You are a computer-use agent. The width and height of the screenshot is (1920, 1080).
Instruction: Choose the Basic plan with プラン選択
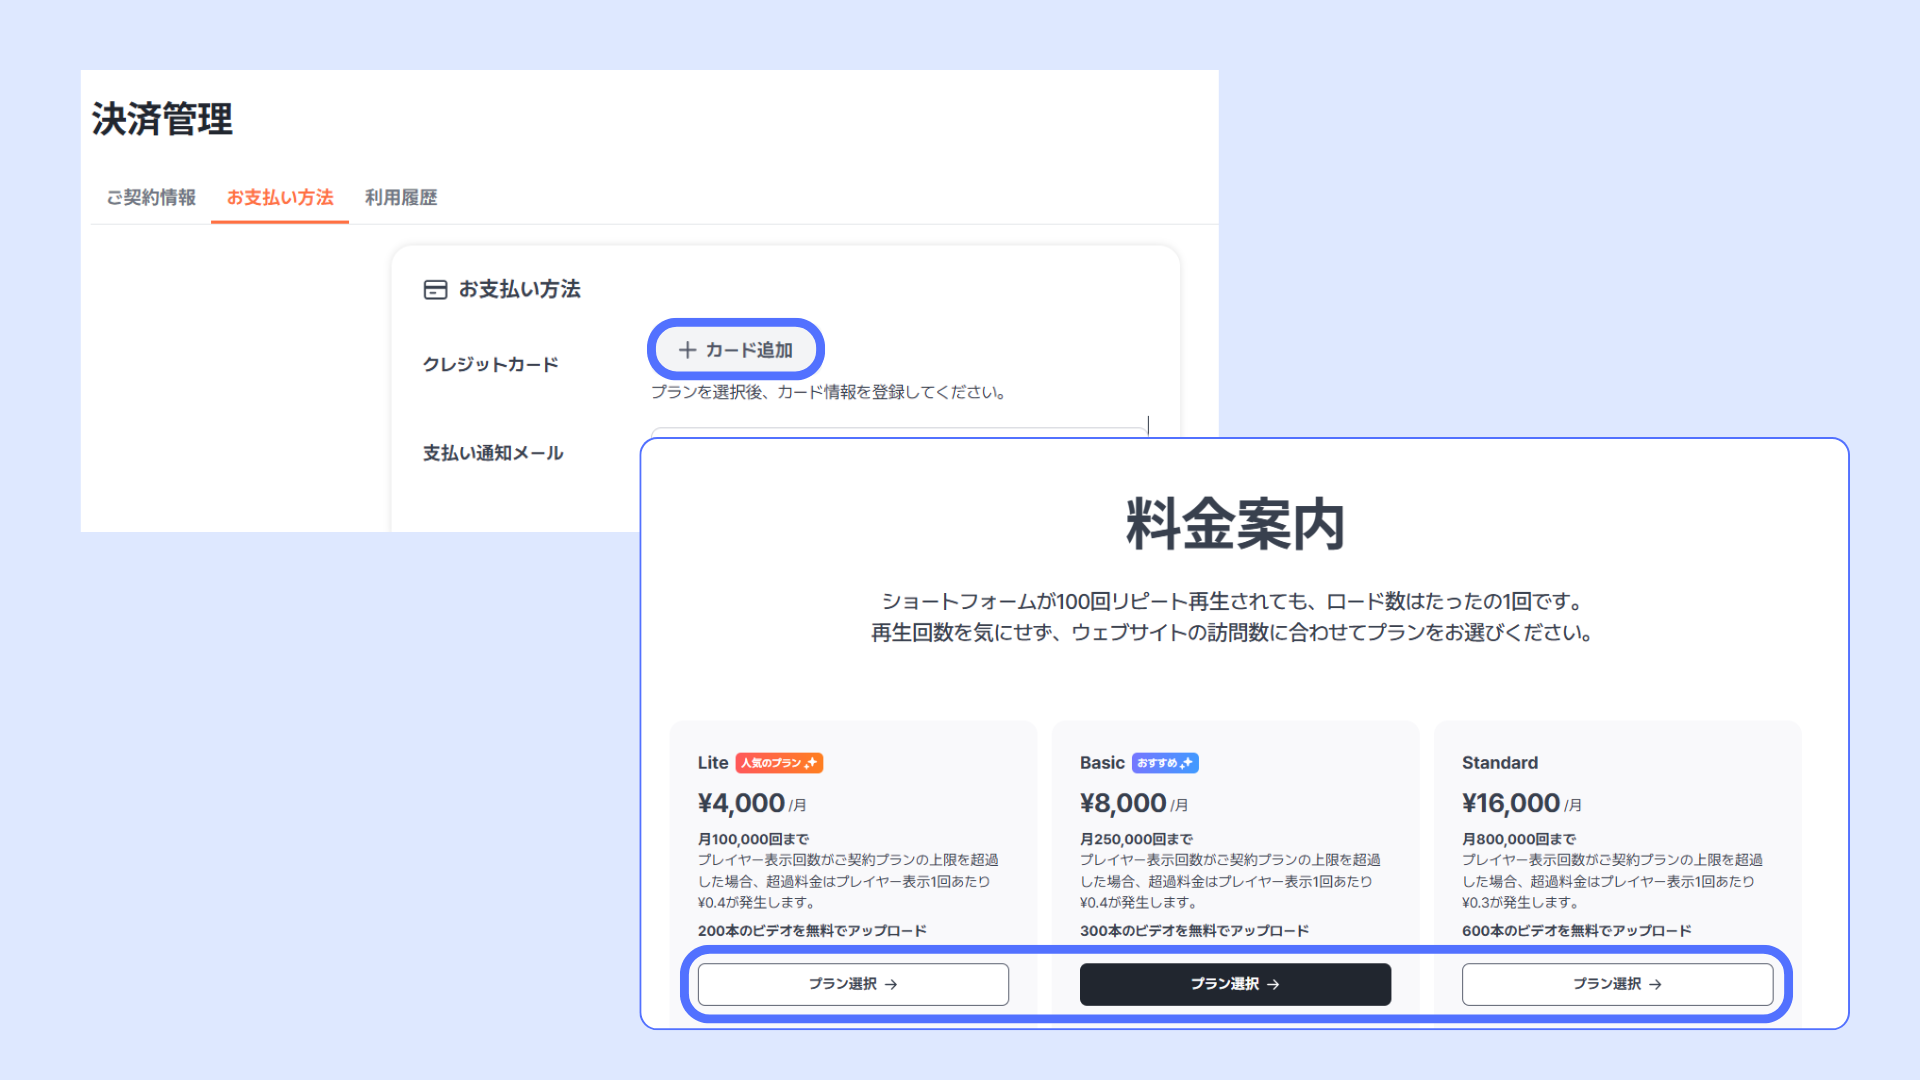[1234, 984]
